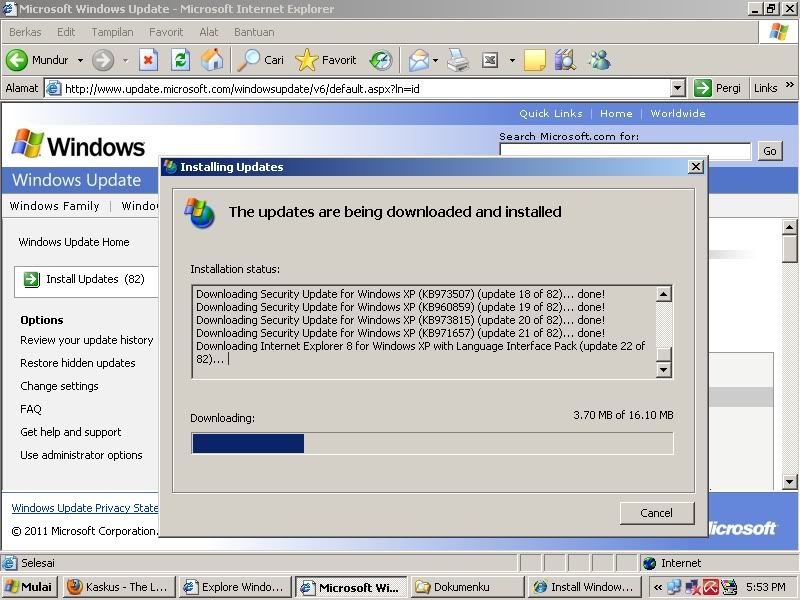Screen dimensions: 800x600
Task: Click the Windows flag throbber icon
Action: coord(779,32)
